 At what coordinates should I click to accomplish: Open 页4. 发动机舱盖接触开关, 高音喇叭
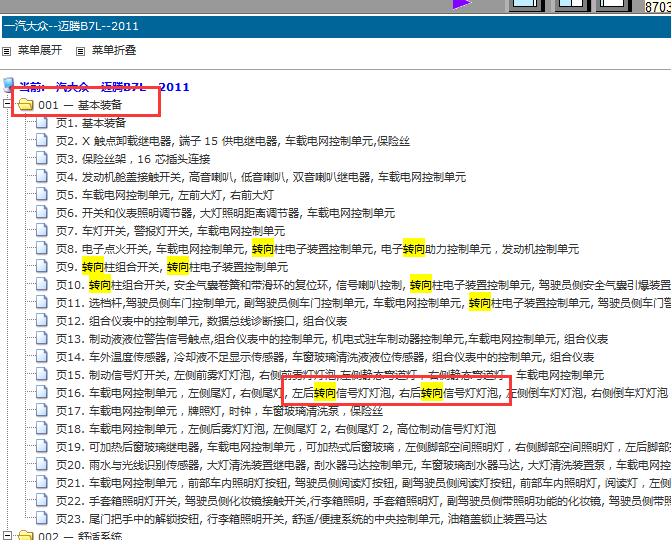(261, 177)
